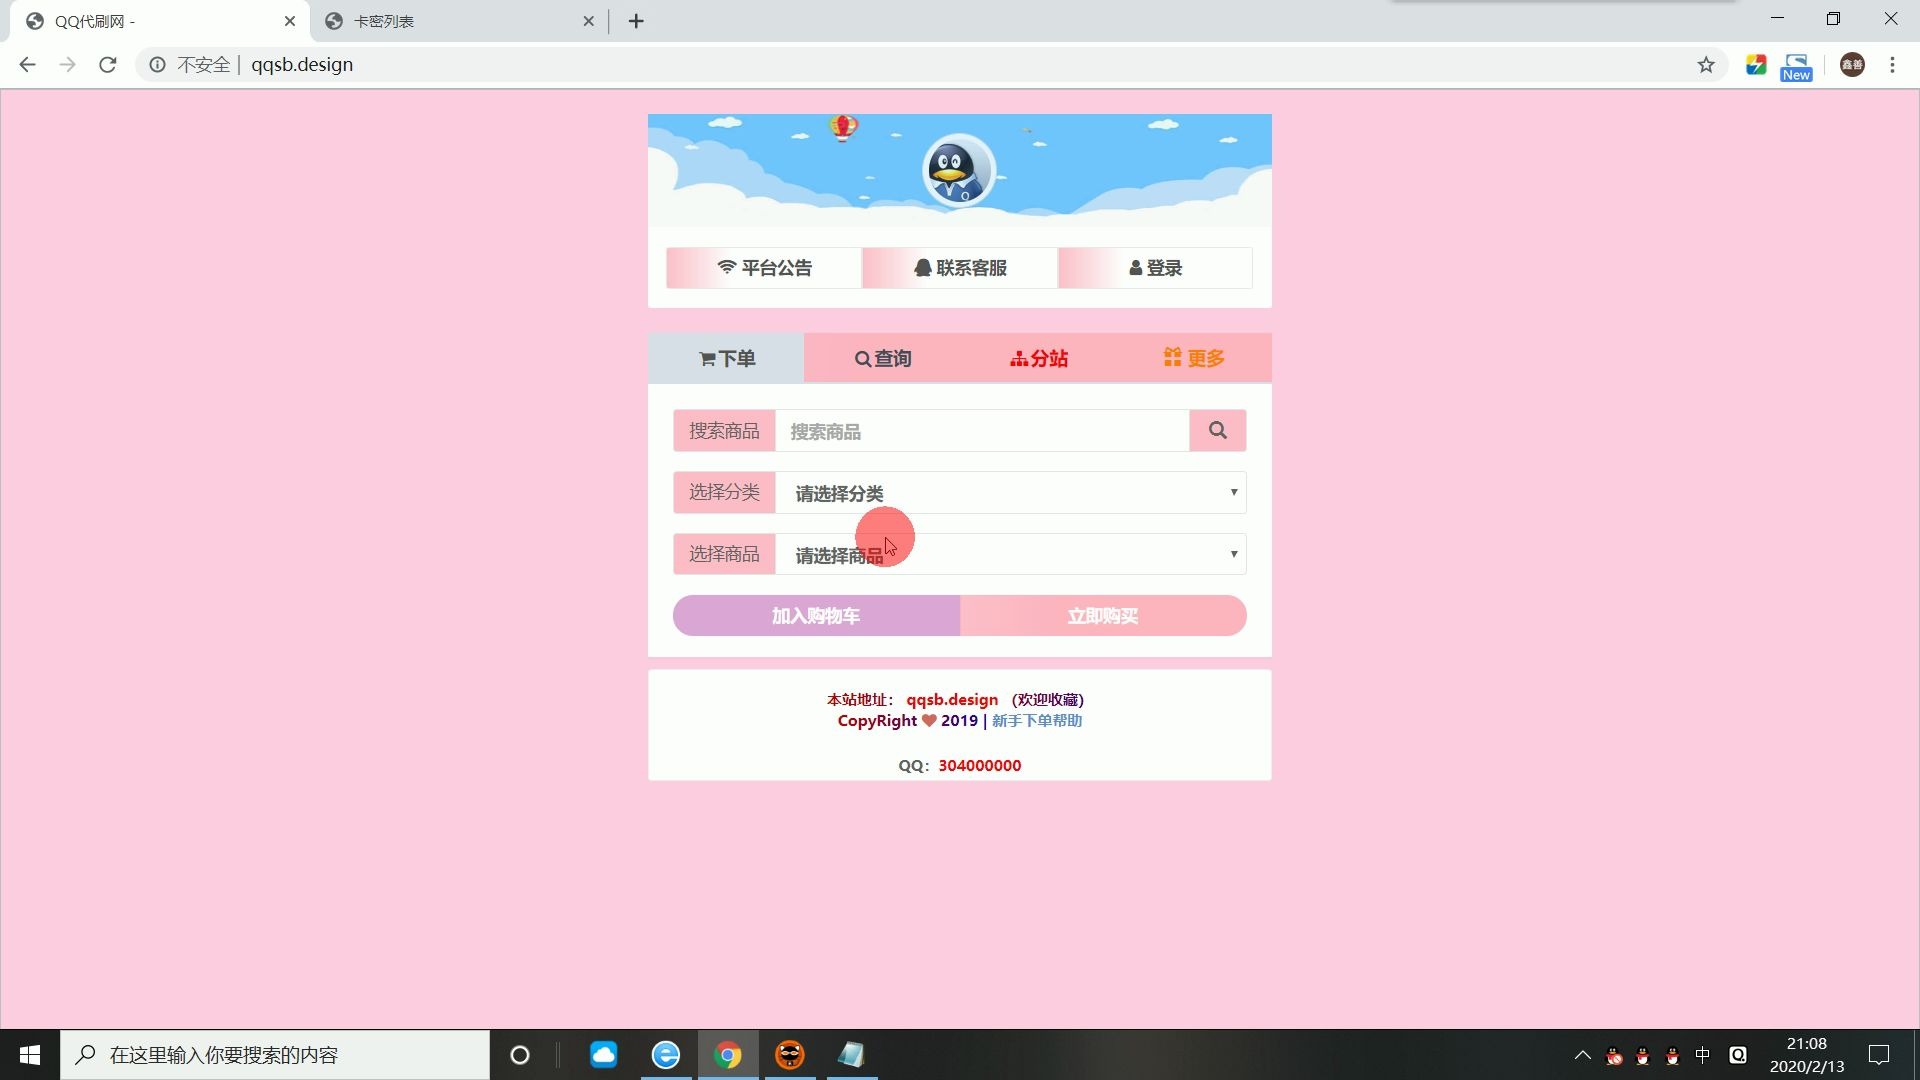Click the second browser tab 卡密列表
Viewport: 1920px width, 1080px height.
click(454, 21)
